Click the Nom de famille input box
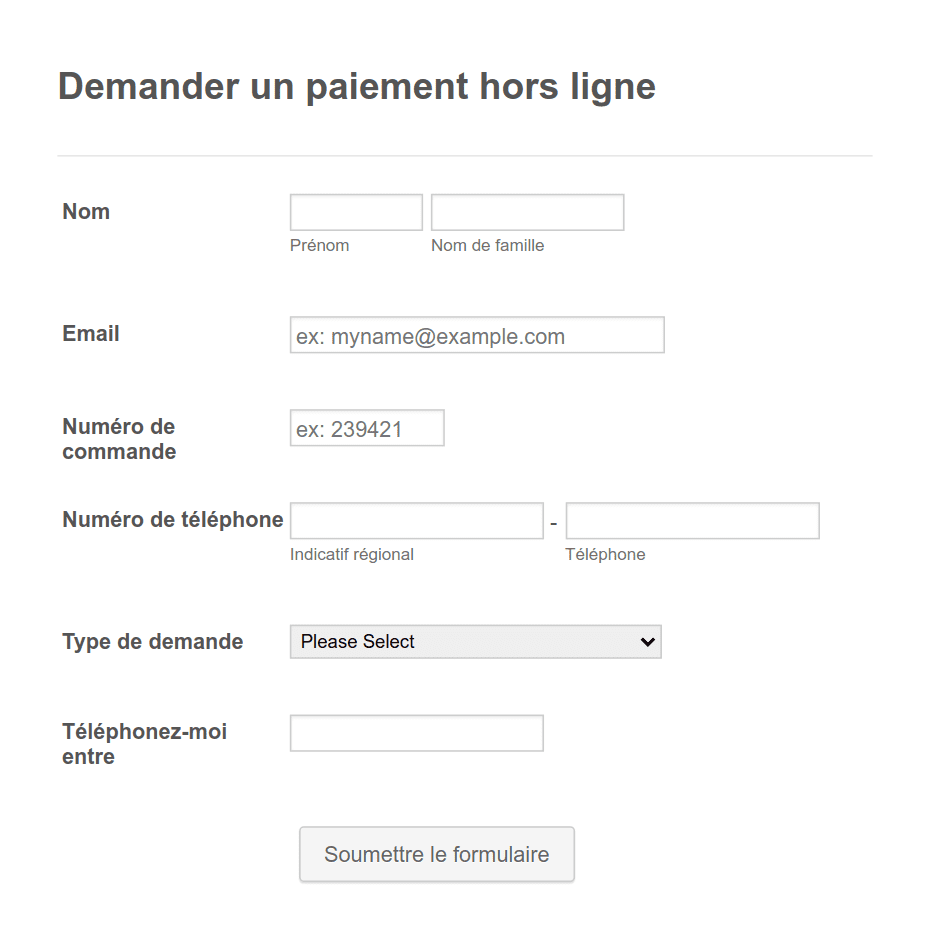Image resolution: width=930 pixels, height=939 pixels. coord(528,212)
